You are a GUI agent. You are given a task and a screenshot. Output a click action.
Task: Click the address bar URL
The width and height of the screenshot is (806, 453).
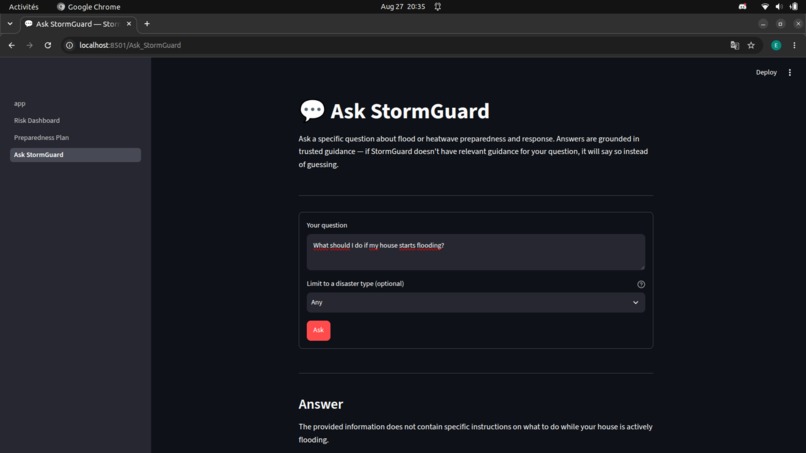click(130, 45)
